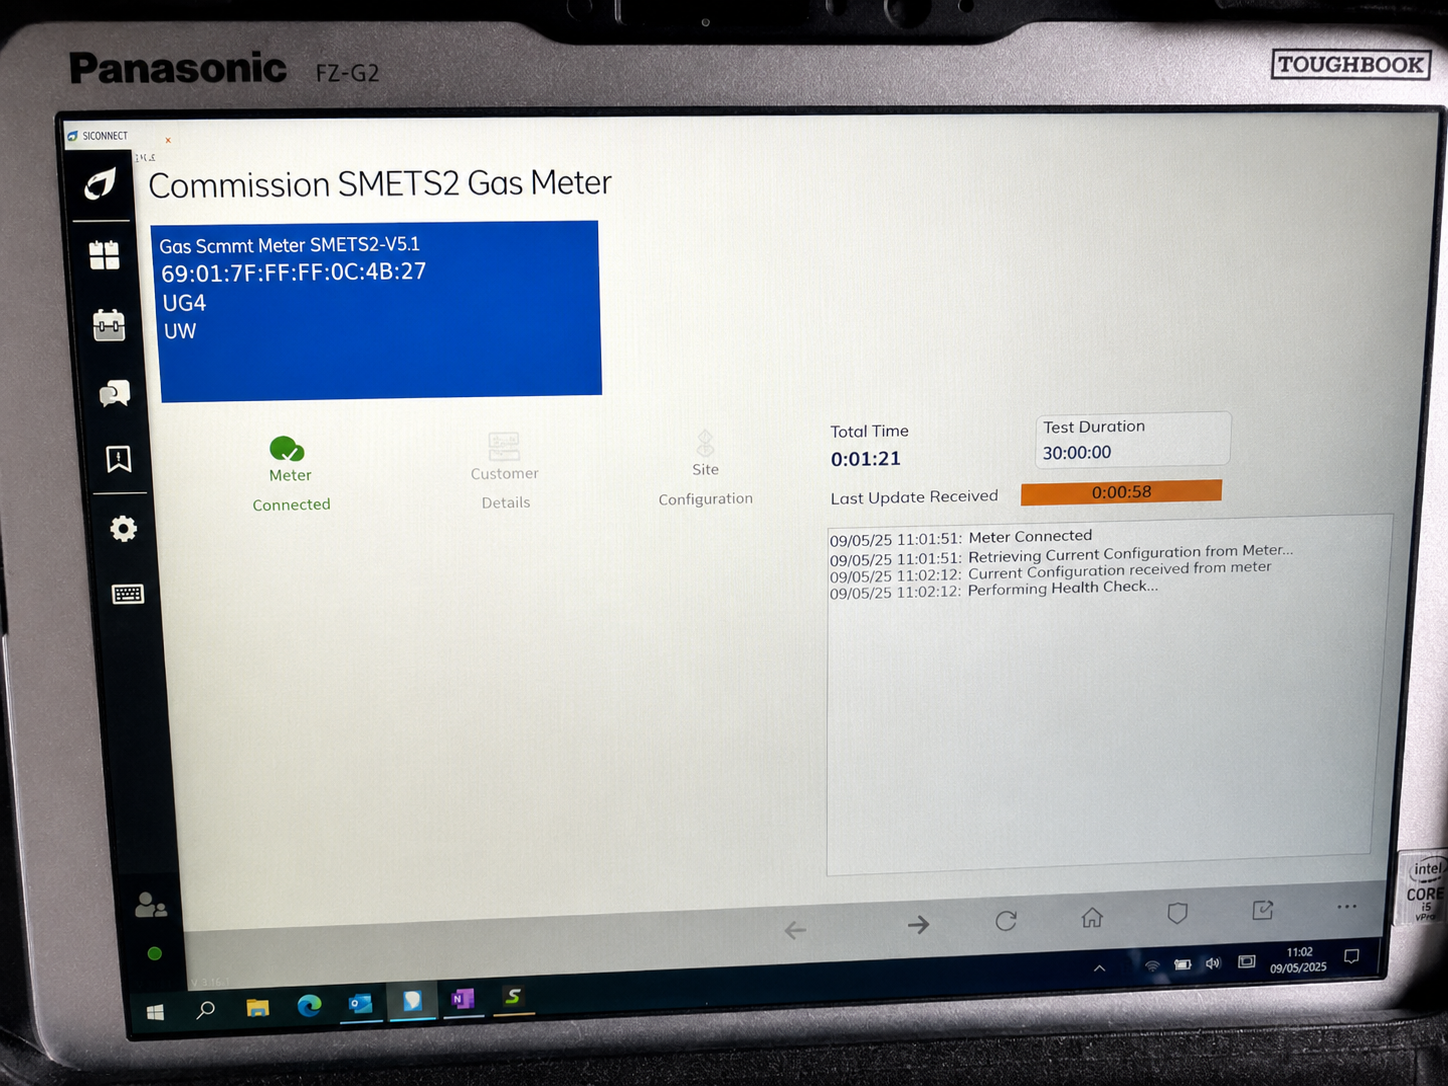Go forward with the right arrow
Screen dimensions: 1448x1086
918,925
